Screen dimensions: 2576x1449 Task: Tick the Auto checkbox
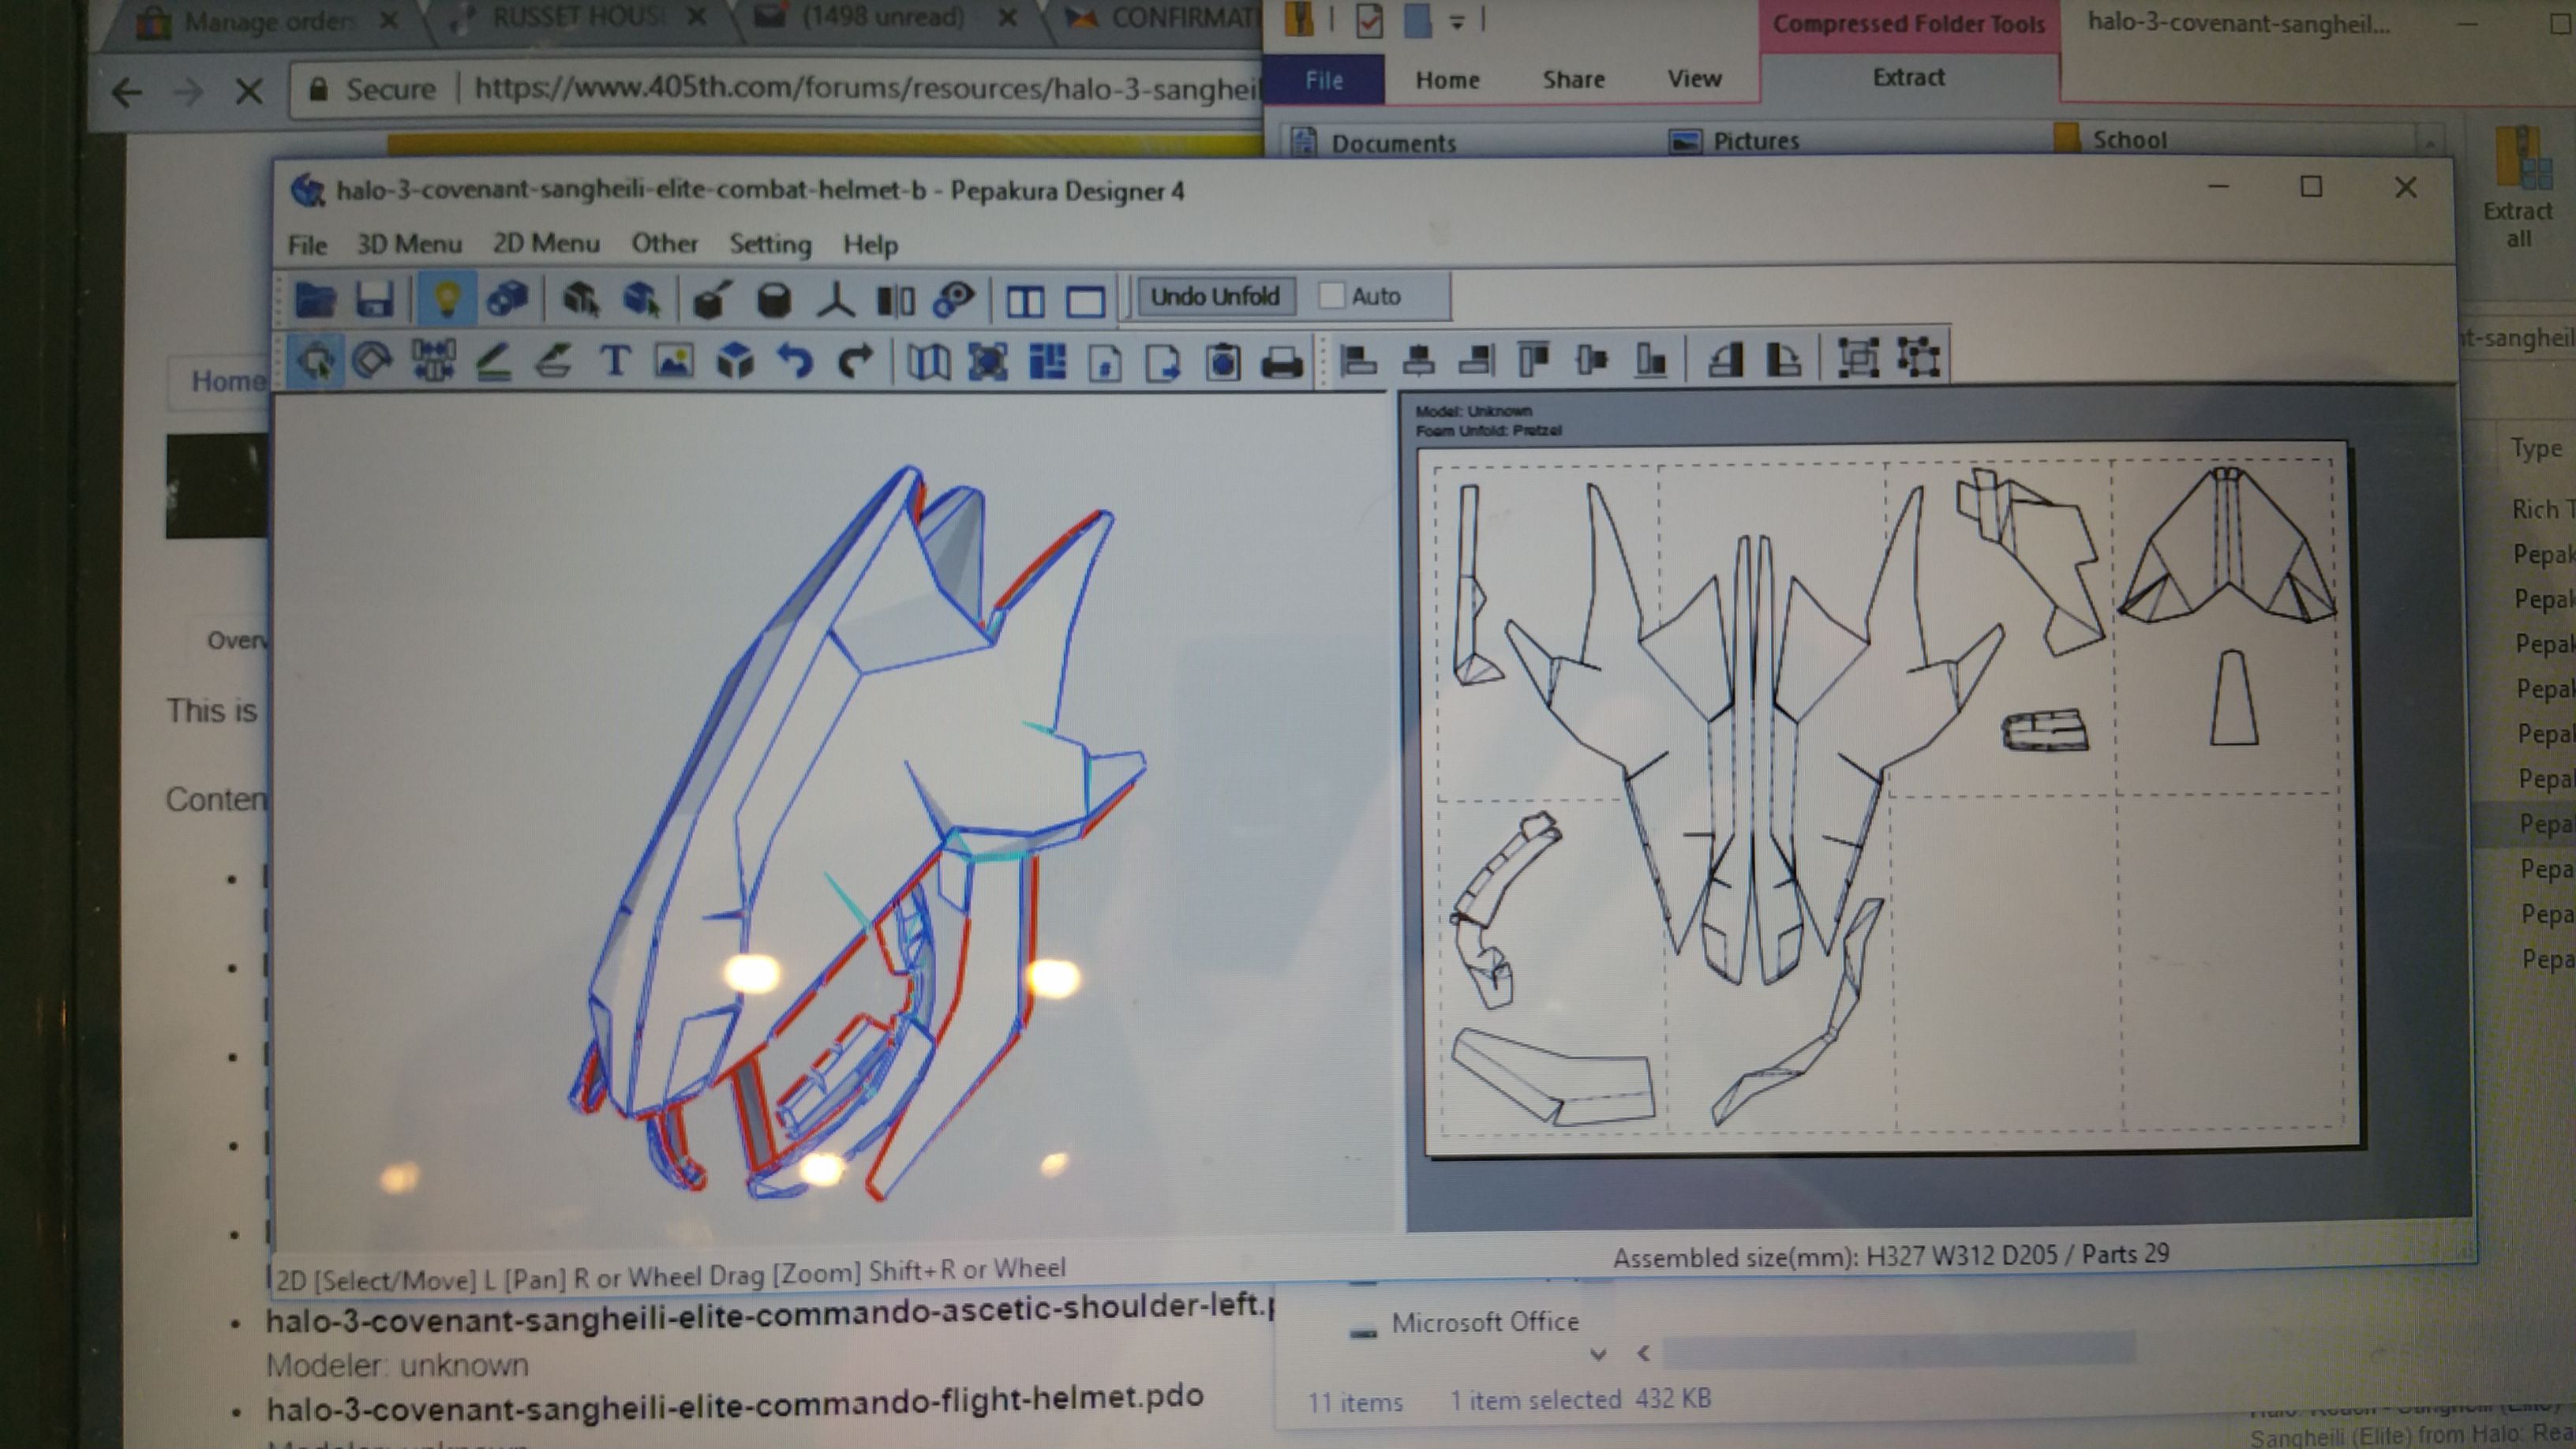(x=1331, y=296)
